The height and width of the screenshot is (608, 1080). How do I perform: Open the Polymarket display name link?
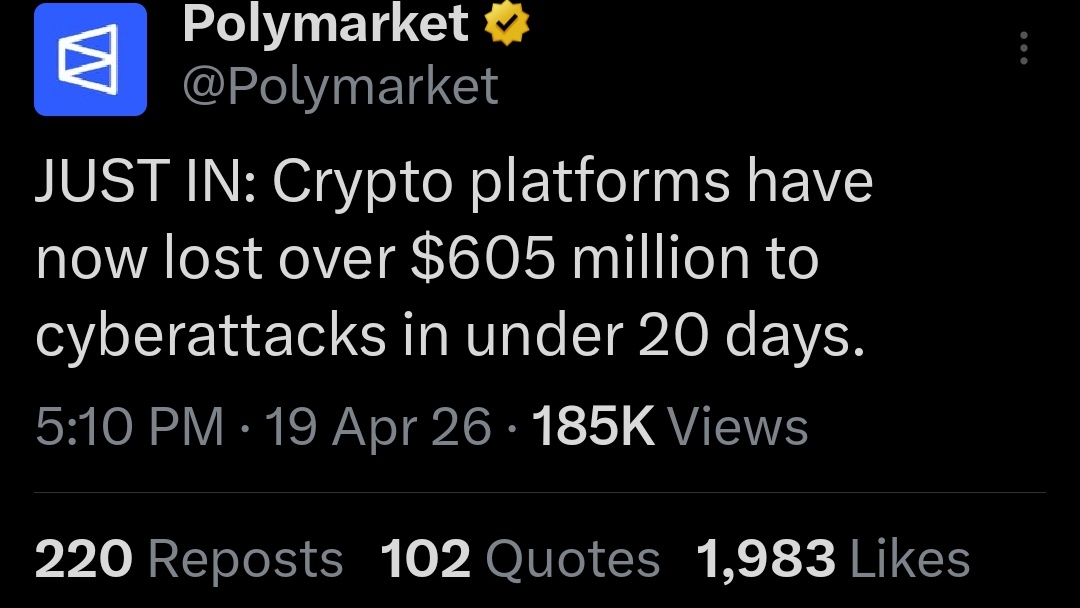325,26
